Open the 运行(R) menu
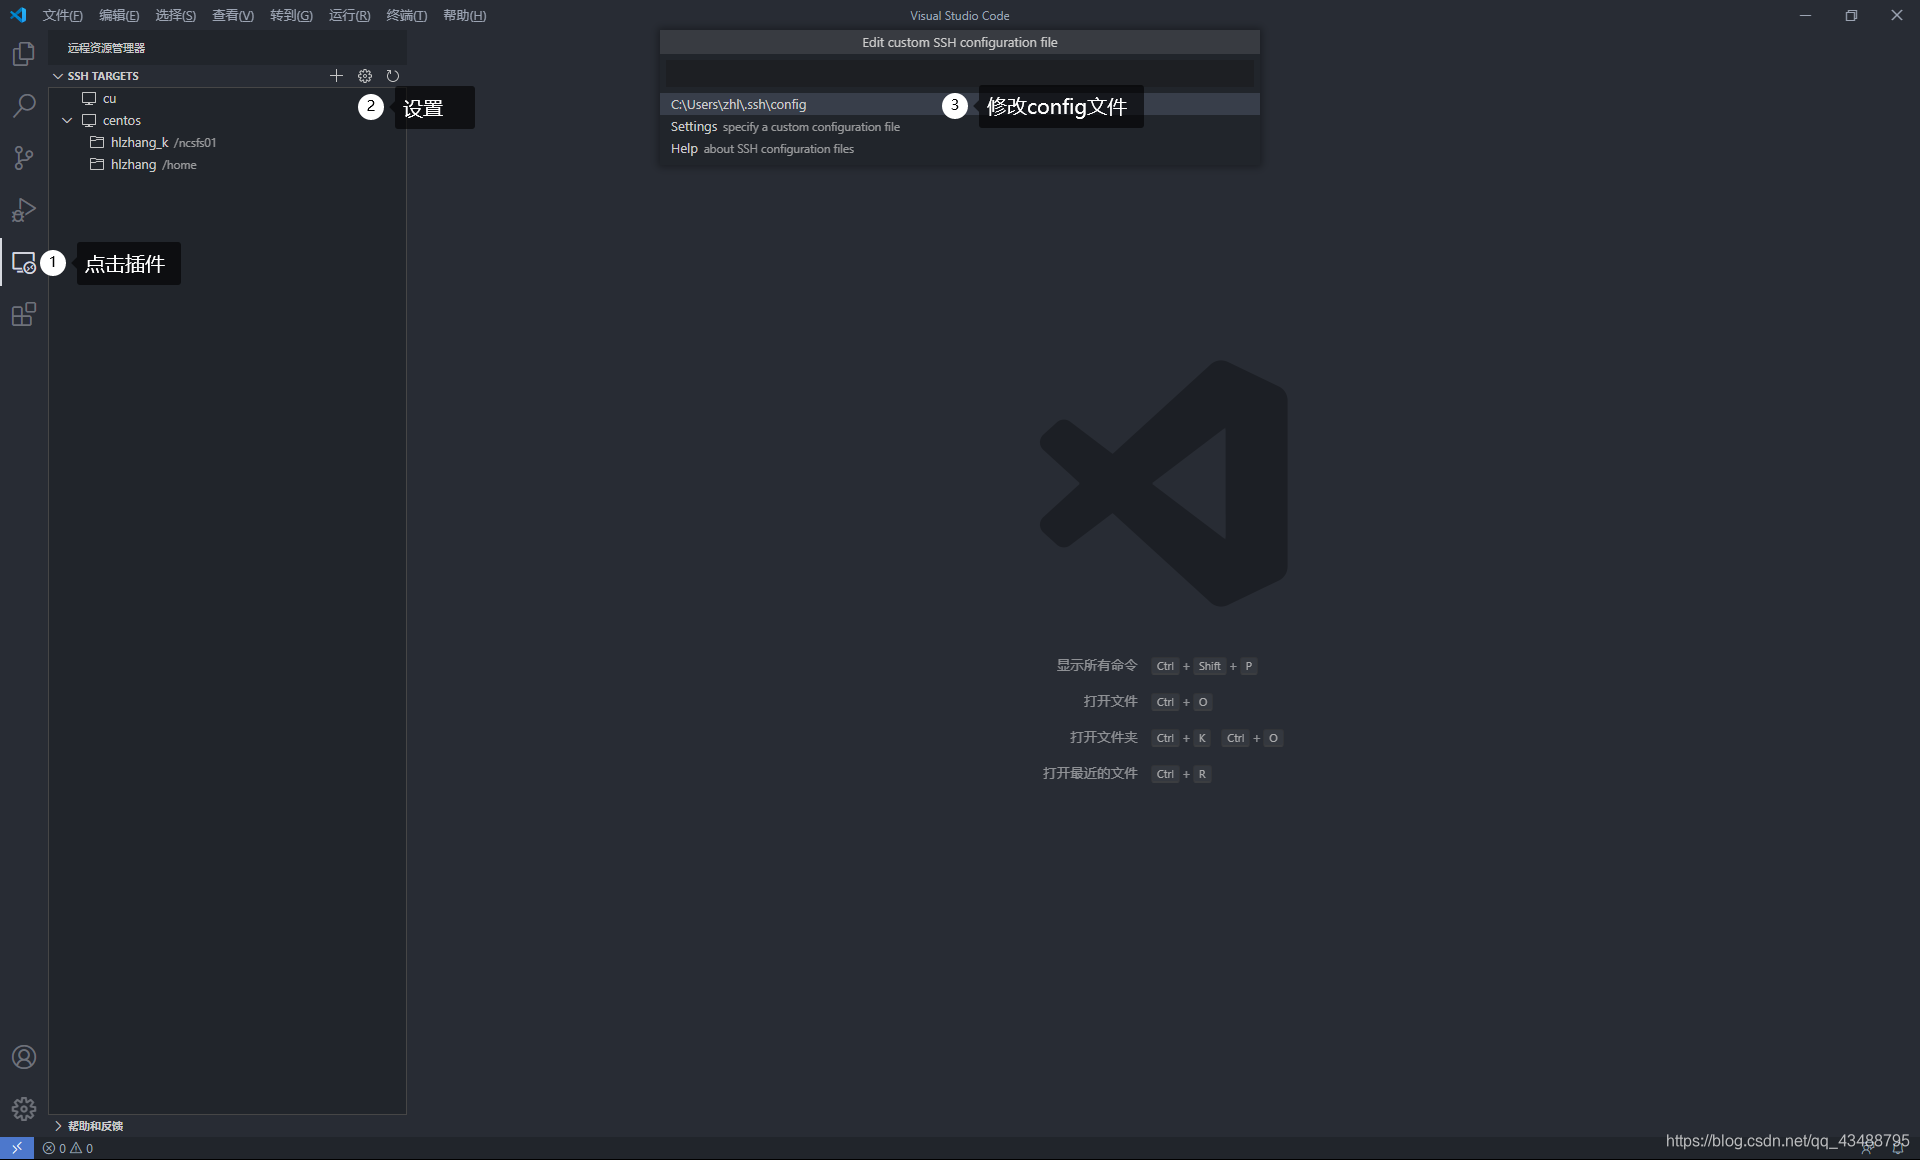 coord(349,15)
